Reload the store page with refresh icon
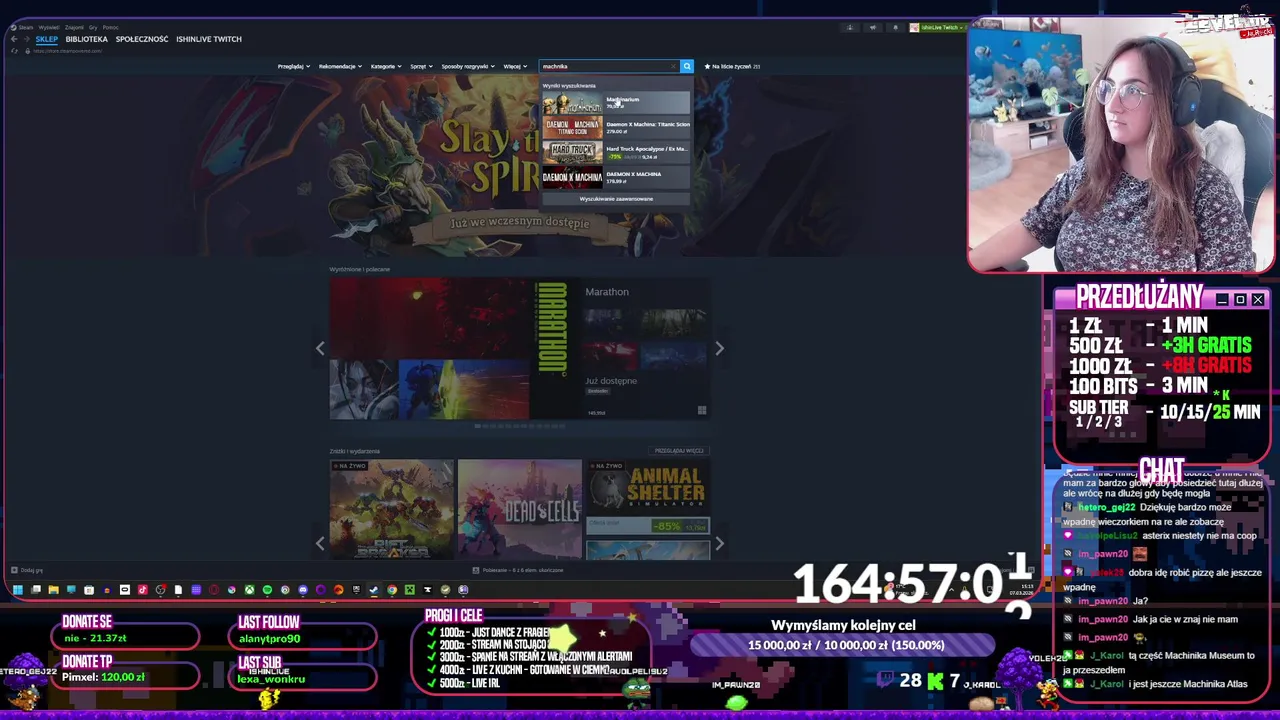 14,51
